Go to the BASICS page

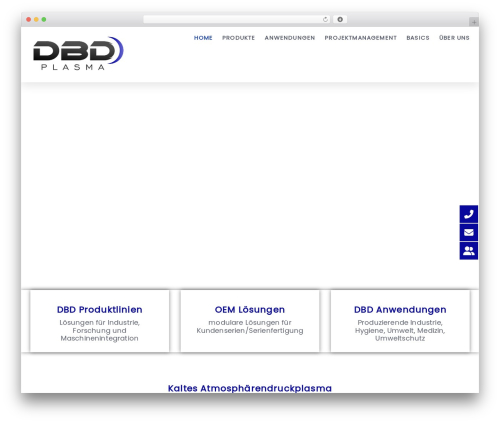418,38
